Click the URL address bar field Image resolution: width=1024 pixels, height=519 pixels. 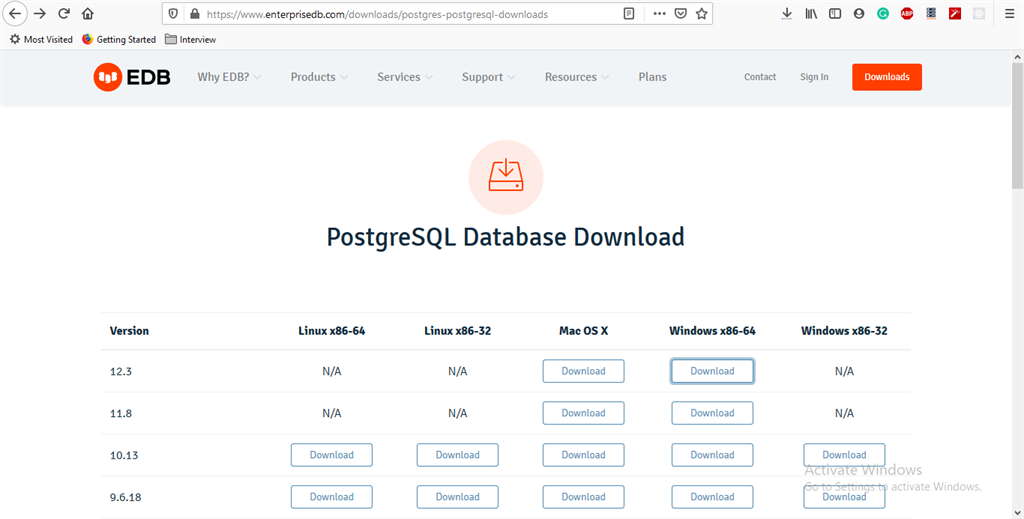click(400, 14)
